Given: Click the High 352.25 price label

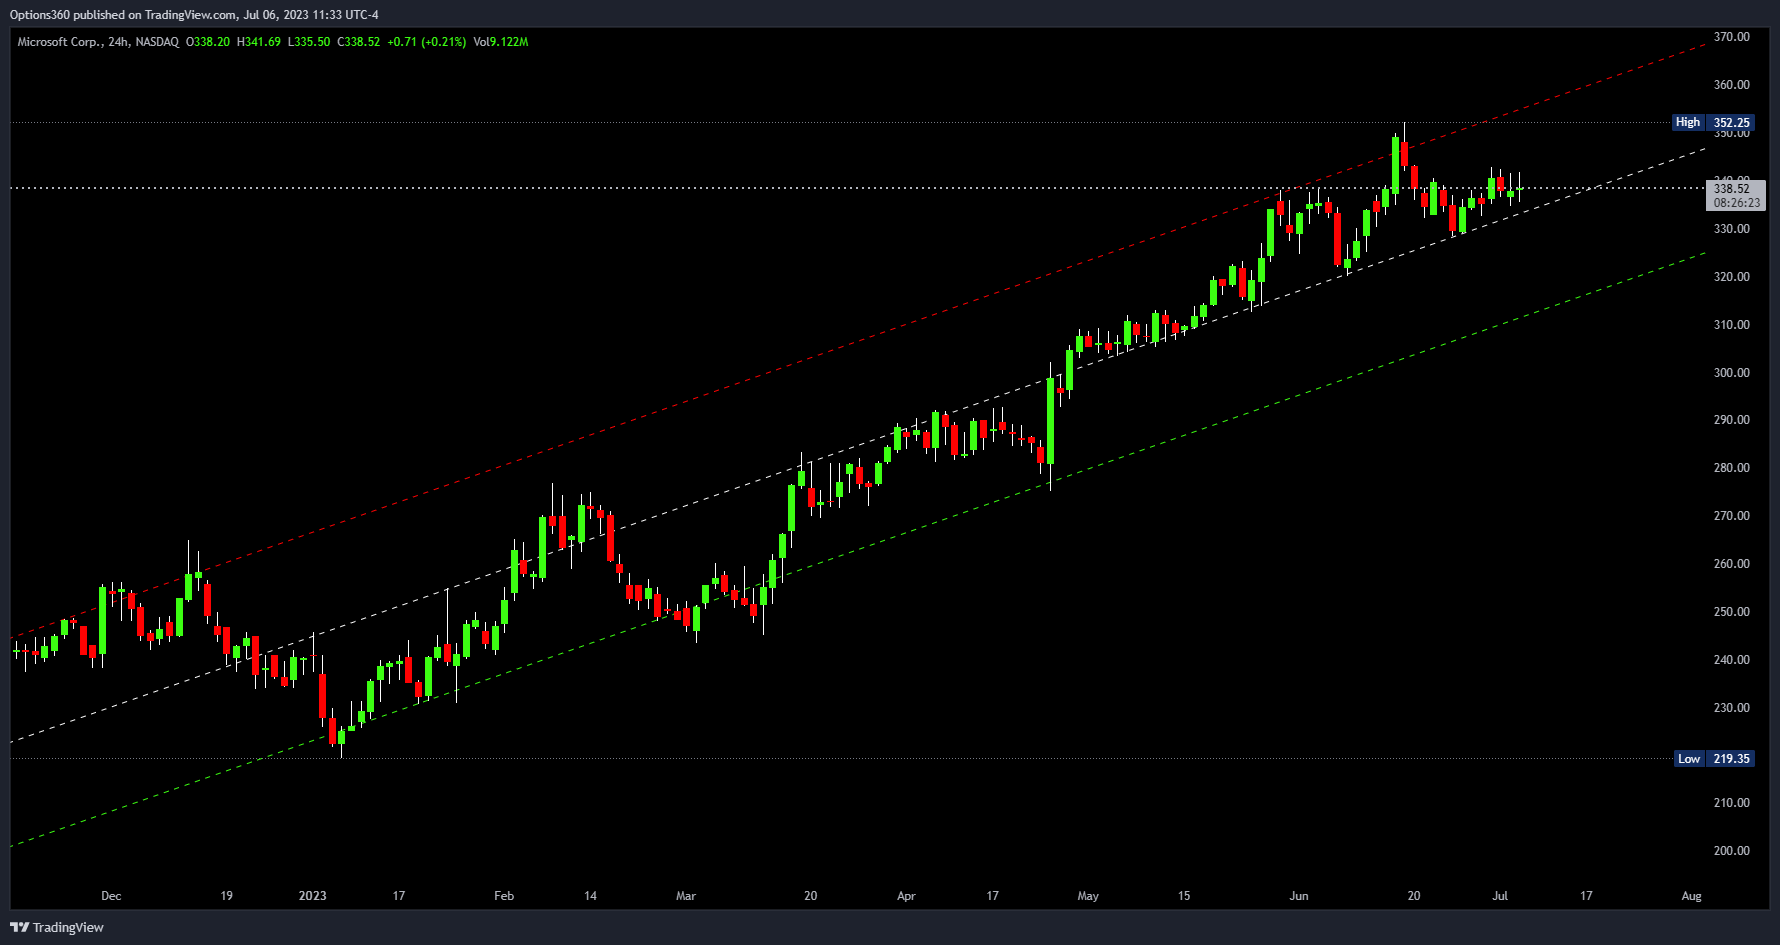Looking at the screenshot, I should (1714, 123).
